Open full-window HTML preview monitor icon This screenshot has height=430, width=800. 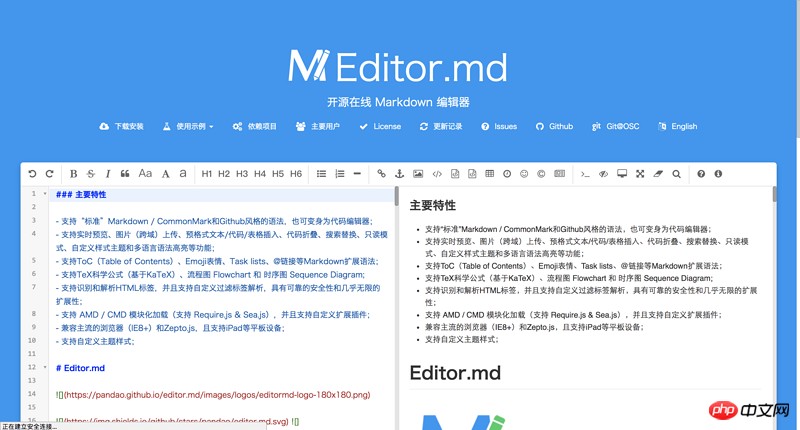pos(622,173)
